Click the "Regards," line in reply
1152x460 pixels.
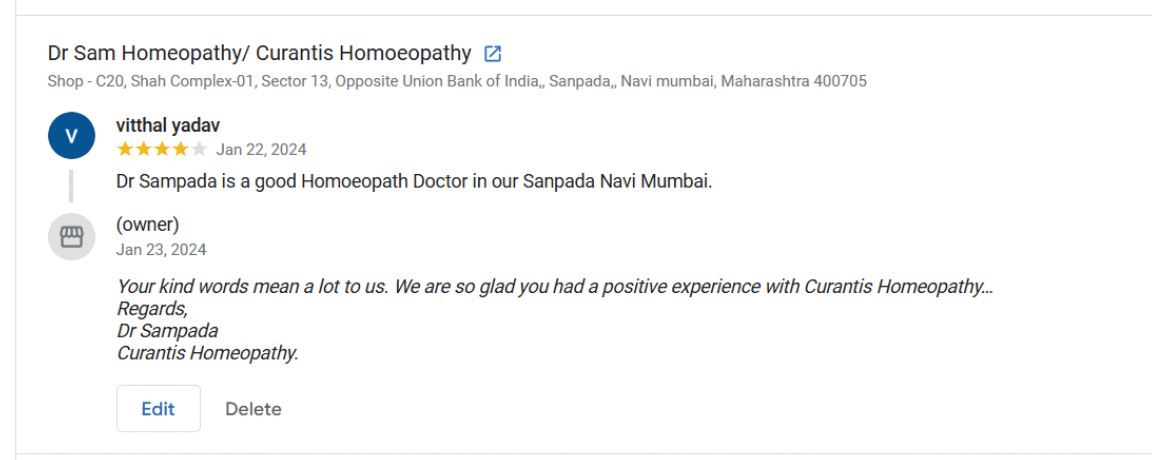tap(152, 309)
